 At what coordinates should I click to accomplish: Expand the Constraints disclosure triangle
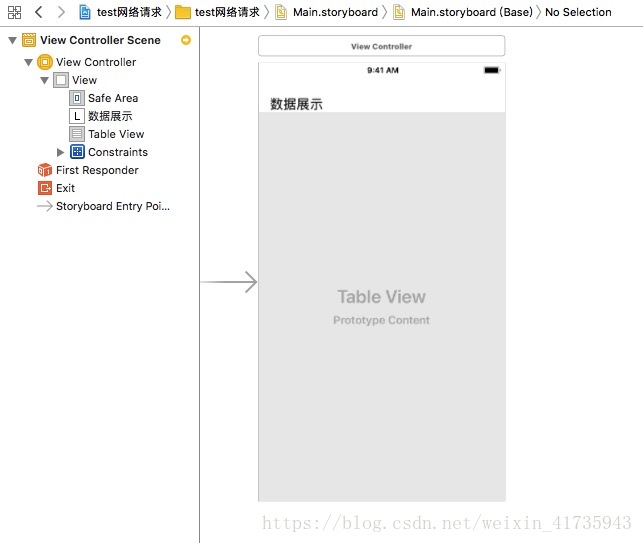coord(61,152)
